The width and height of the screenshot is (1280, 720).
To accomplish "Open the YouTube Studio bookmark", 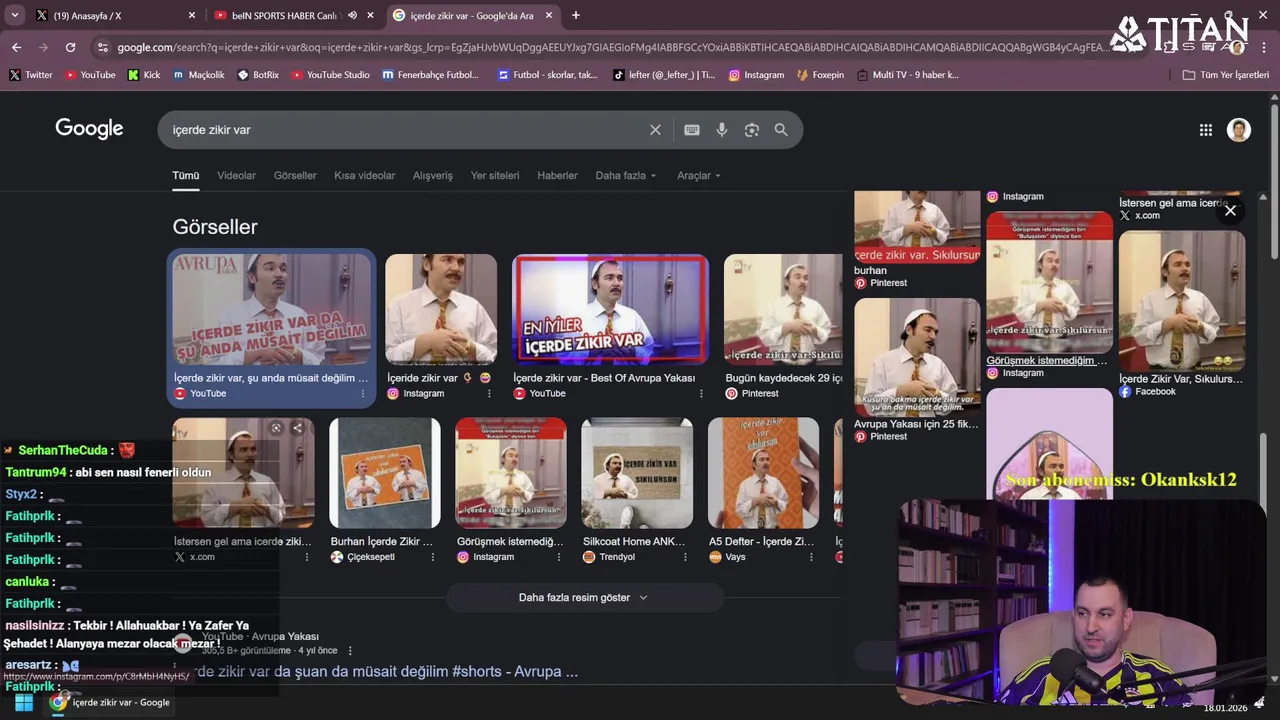I will click(x=330, y=75).
